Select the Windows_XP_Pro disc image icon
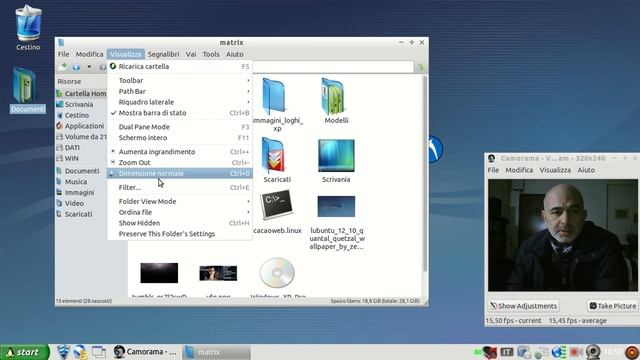Screen dimensions: 640x360 [277, 273]
